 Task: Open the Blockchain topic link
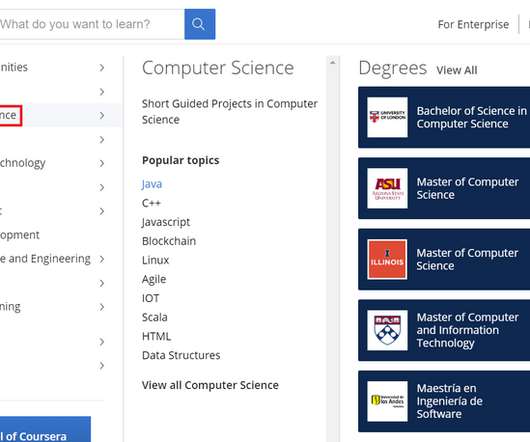[x=169, y=241]
